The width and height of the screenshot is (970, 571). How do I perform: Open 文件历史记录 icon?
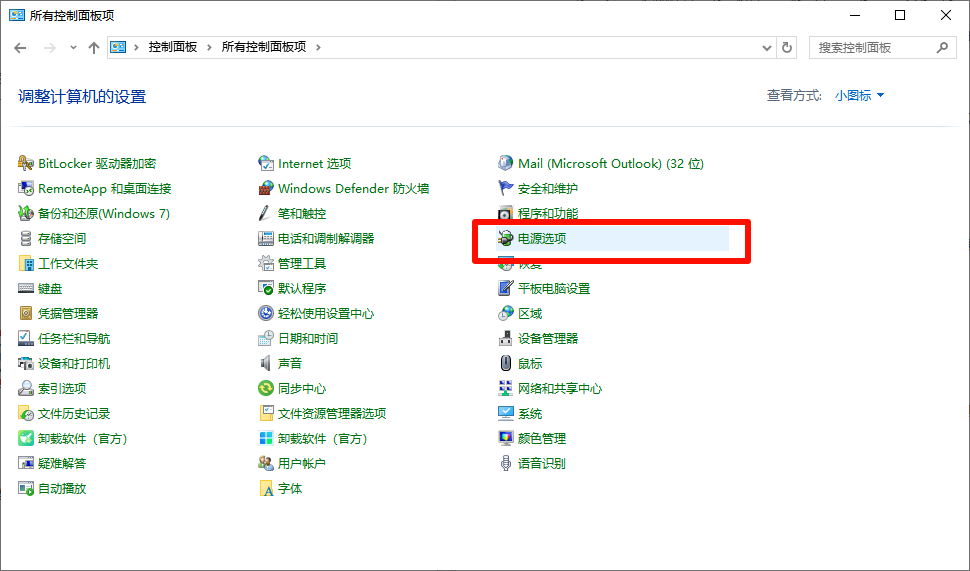pos(25,413)
